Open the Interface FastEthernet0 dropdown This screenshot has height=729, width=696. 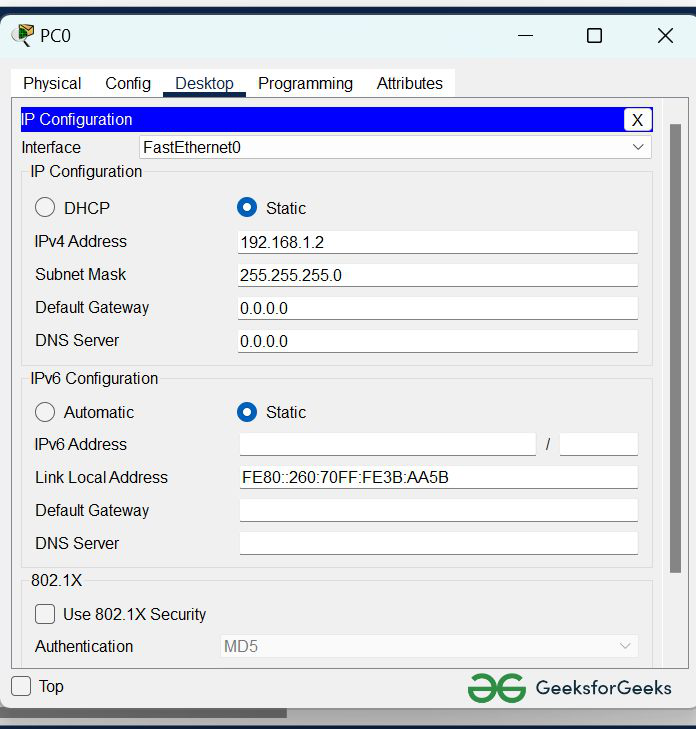[395, 147]
